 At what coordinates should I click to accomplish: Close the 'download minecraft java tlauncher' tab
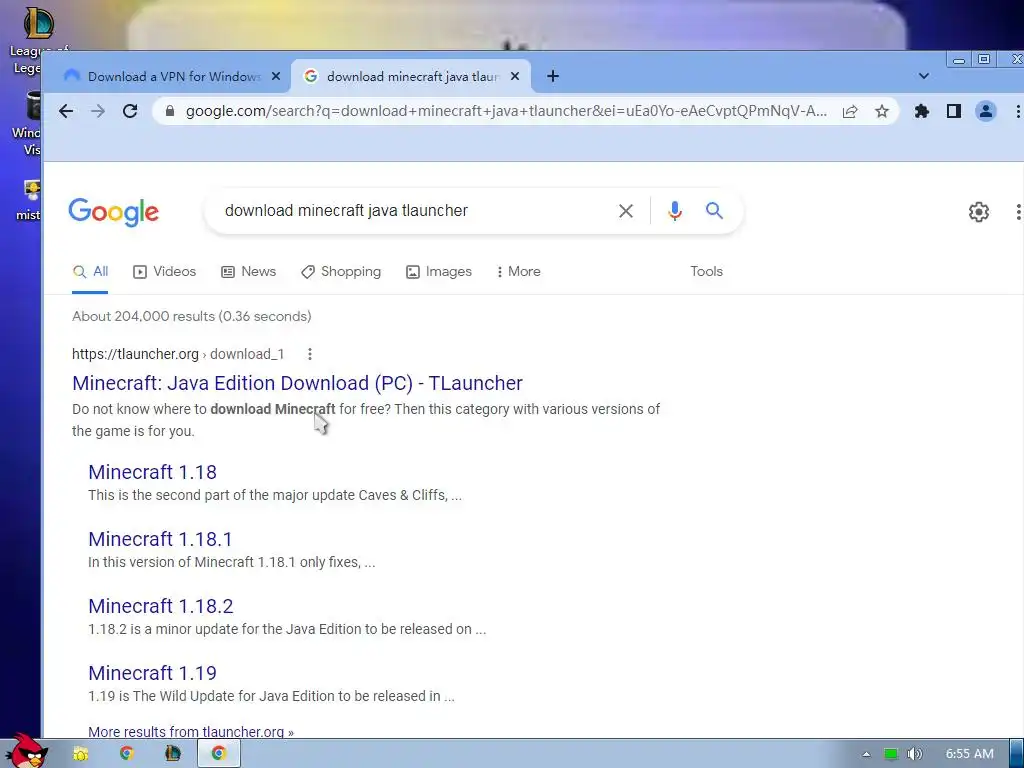[x=515, y=76]
